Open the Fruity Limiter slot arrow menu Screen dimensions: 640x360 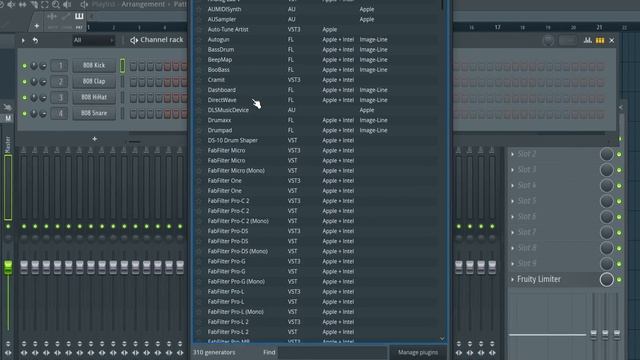coord(513,280)
